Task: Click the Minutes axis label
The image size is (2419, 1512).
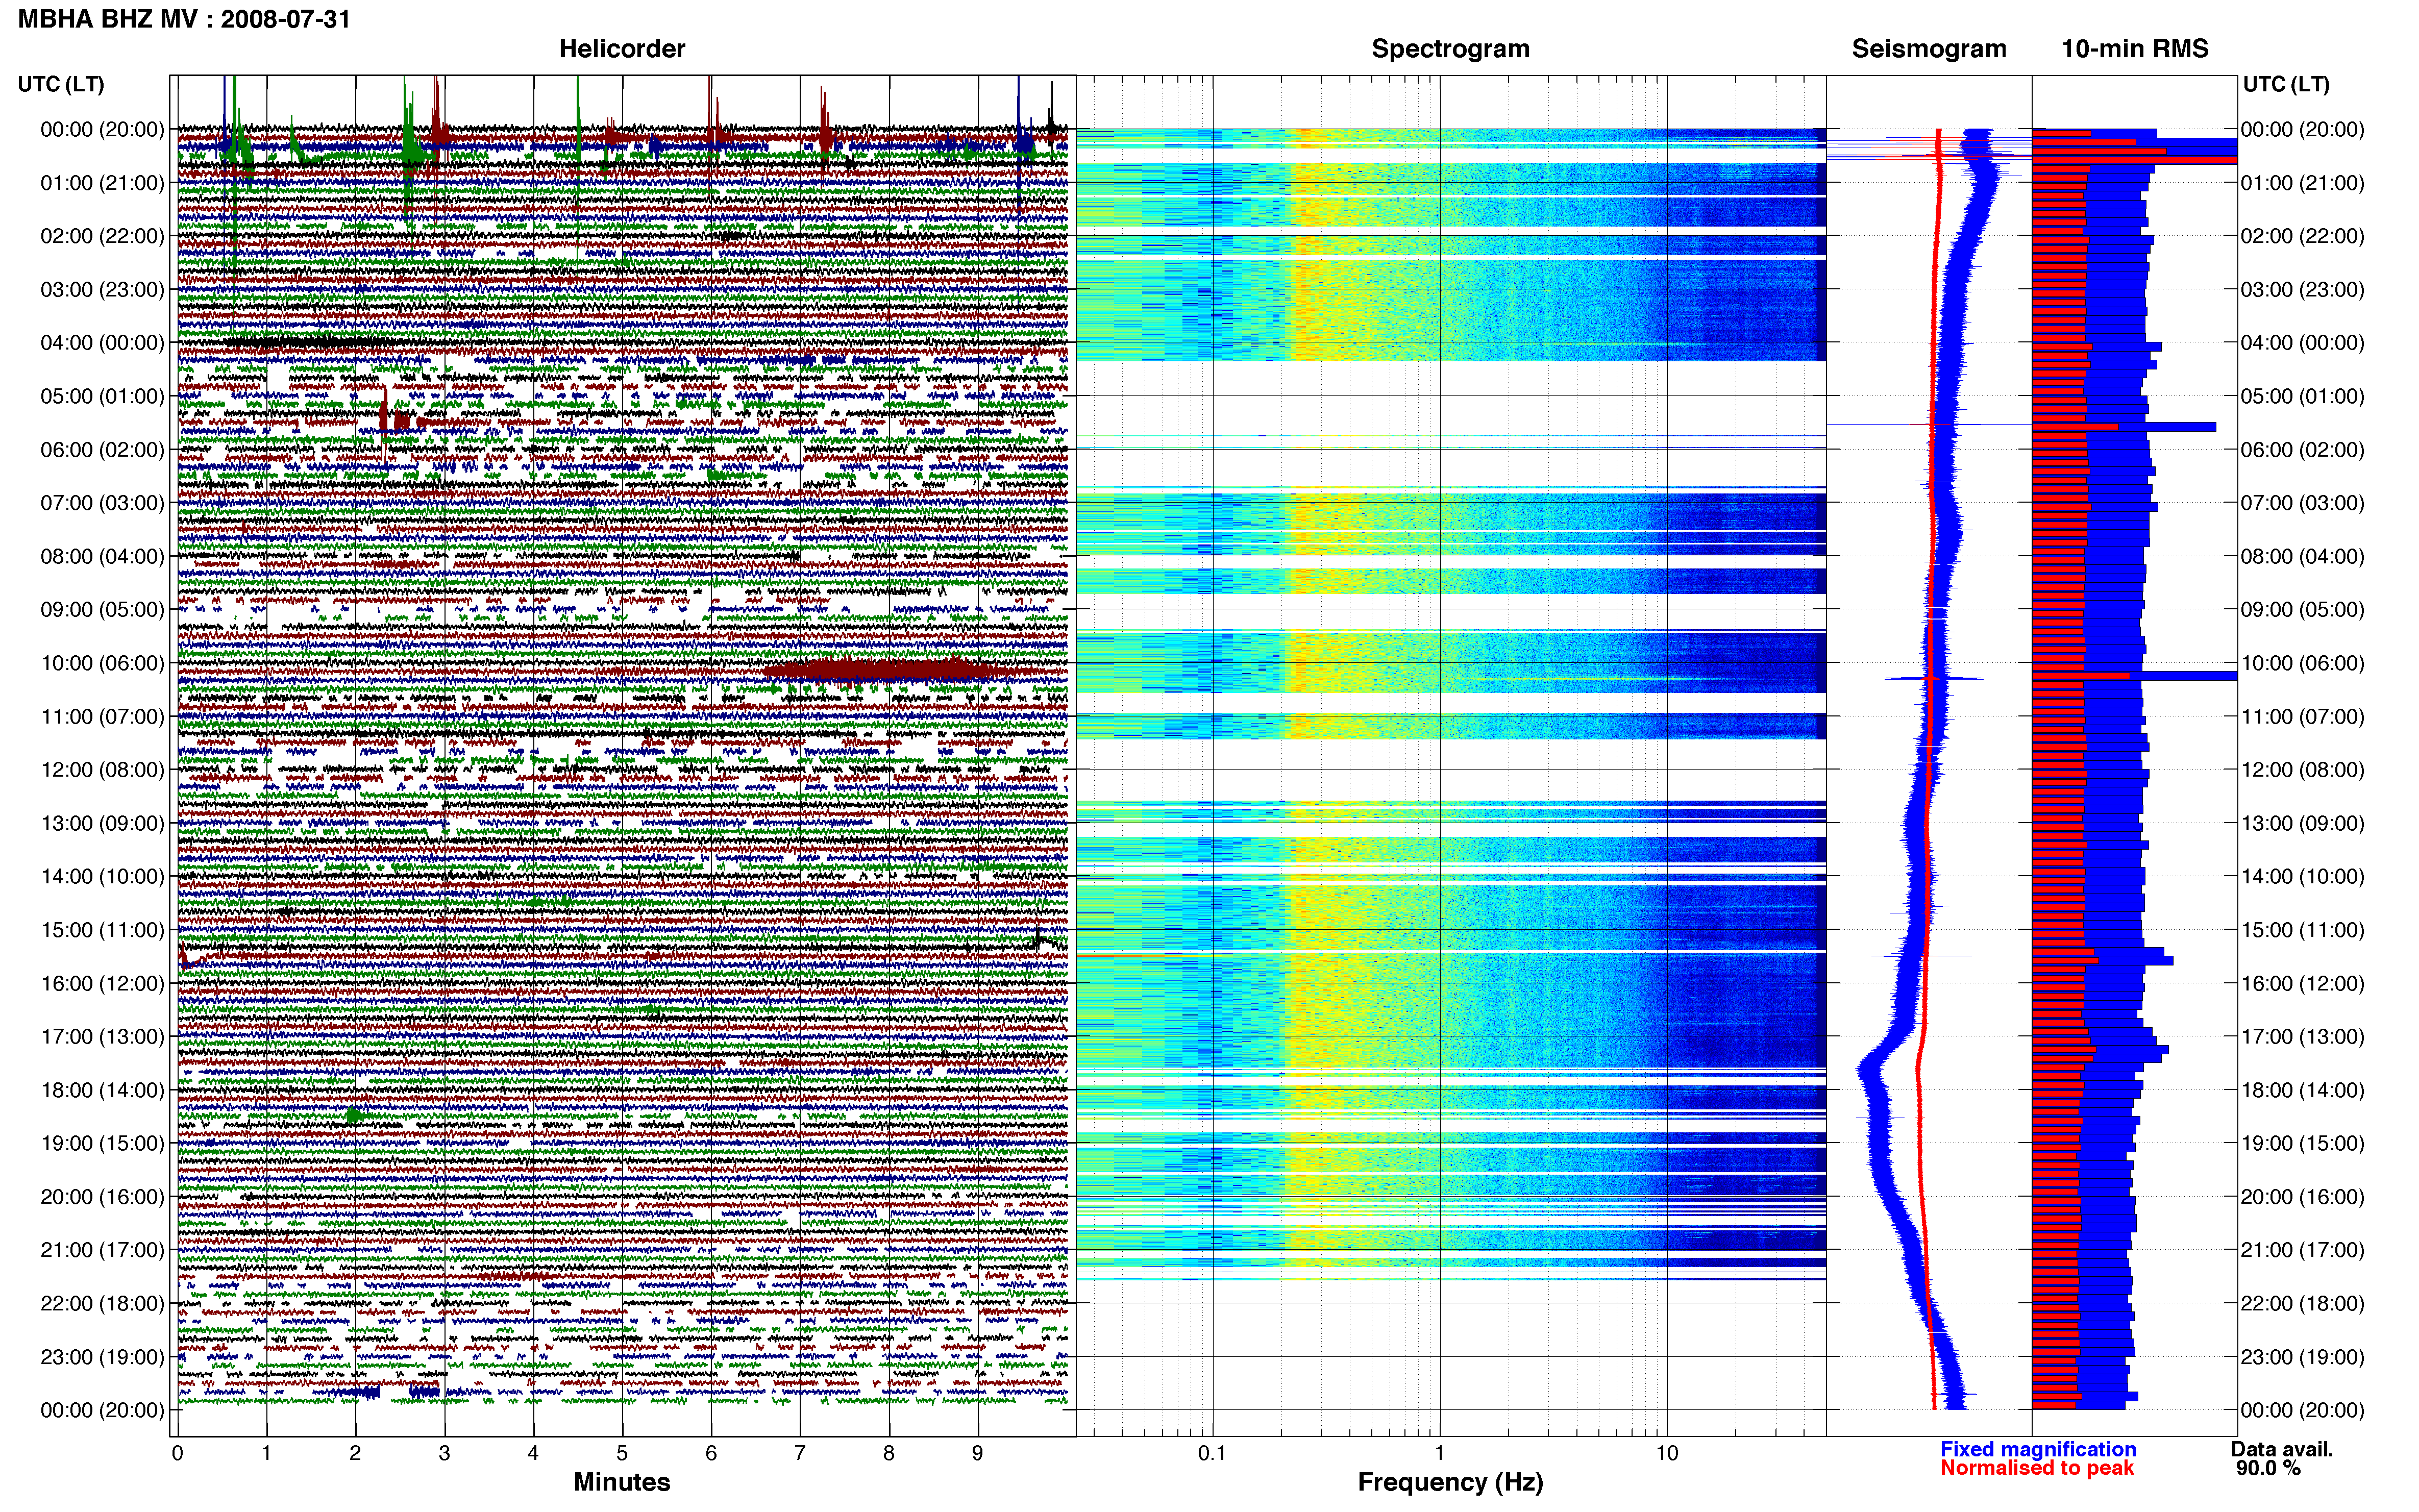Action: (x=622, y=1482)
